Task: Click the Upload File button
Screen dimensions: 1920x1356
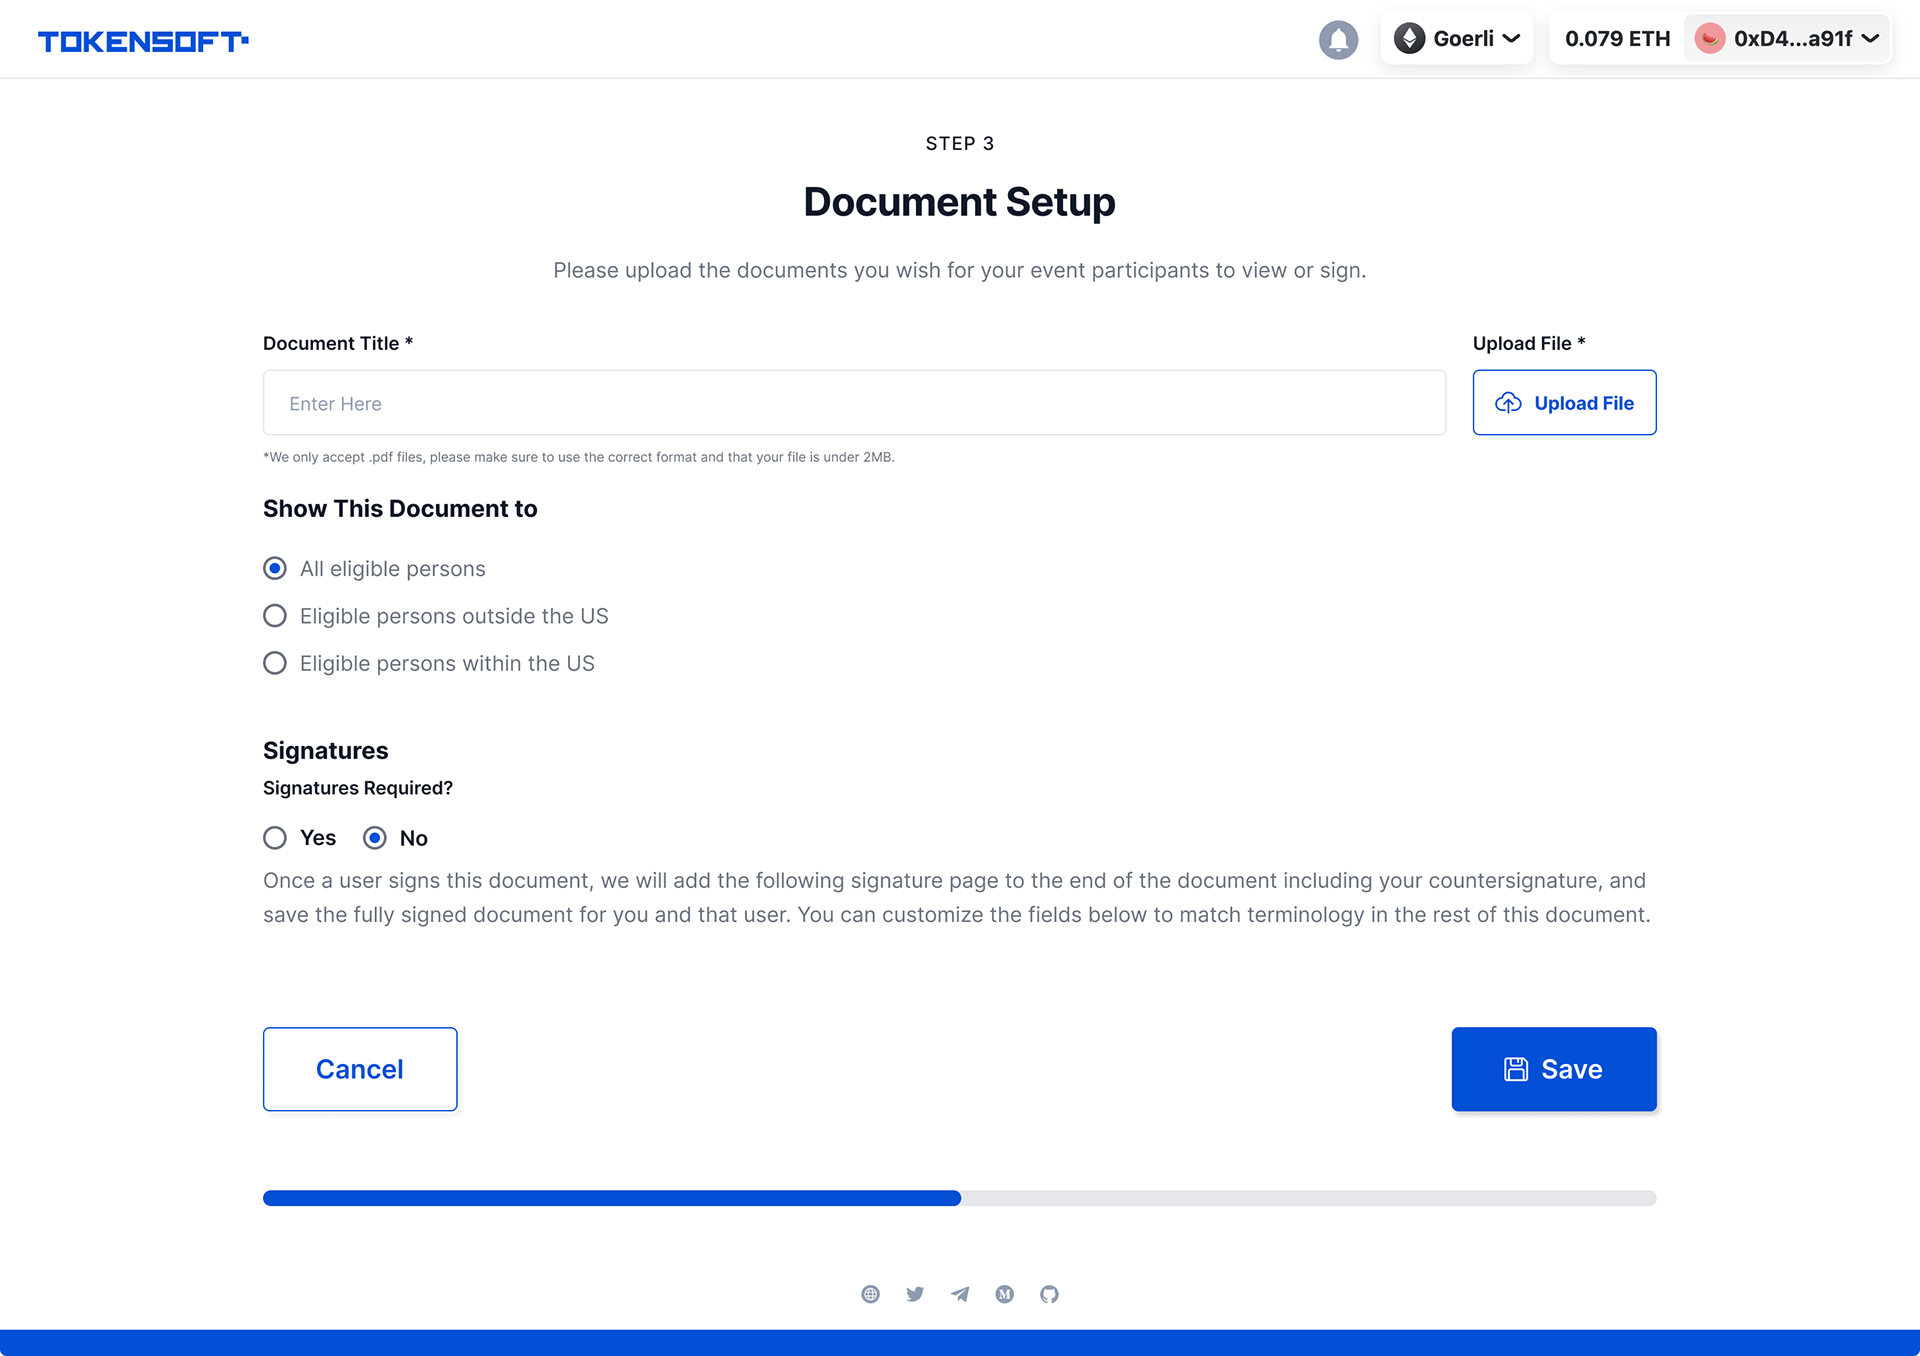Action: 1564,403
